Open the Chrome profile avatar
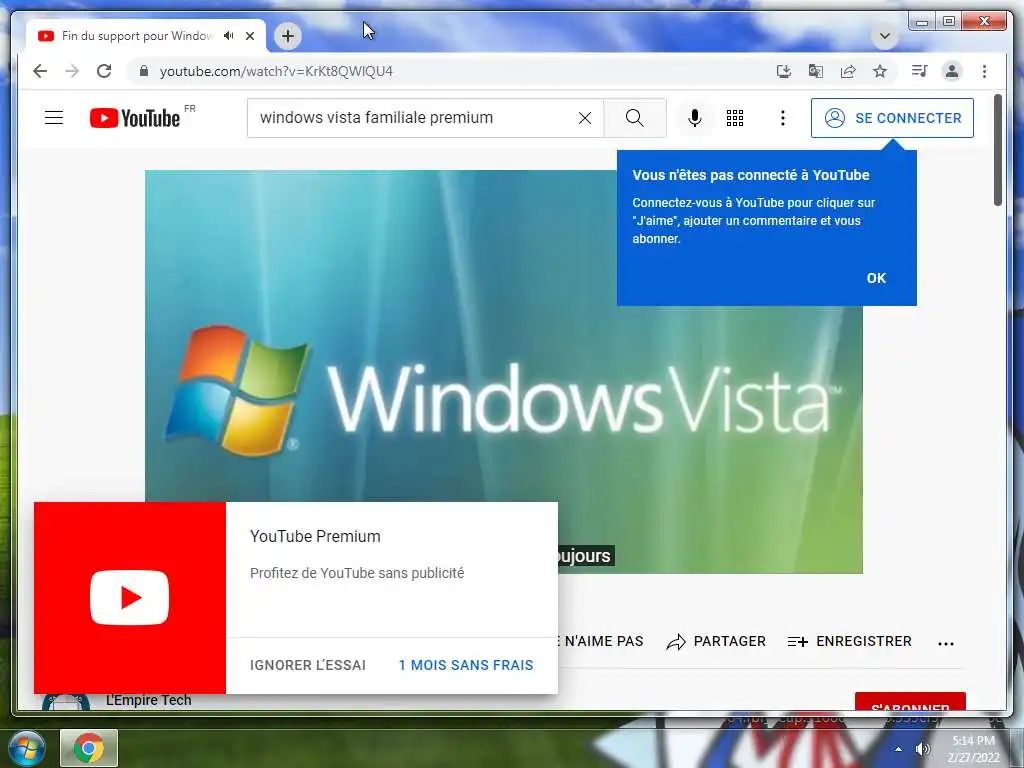This screenshot has height=768, width=1024. tap(952, 71)
